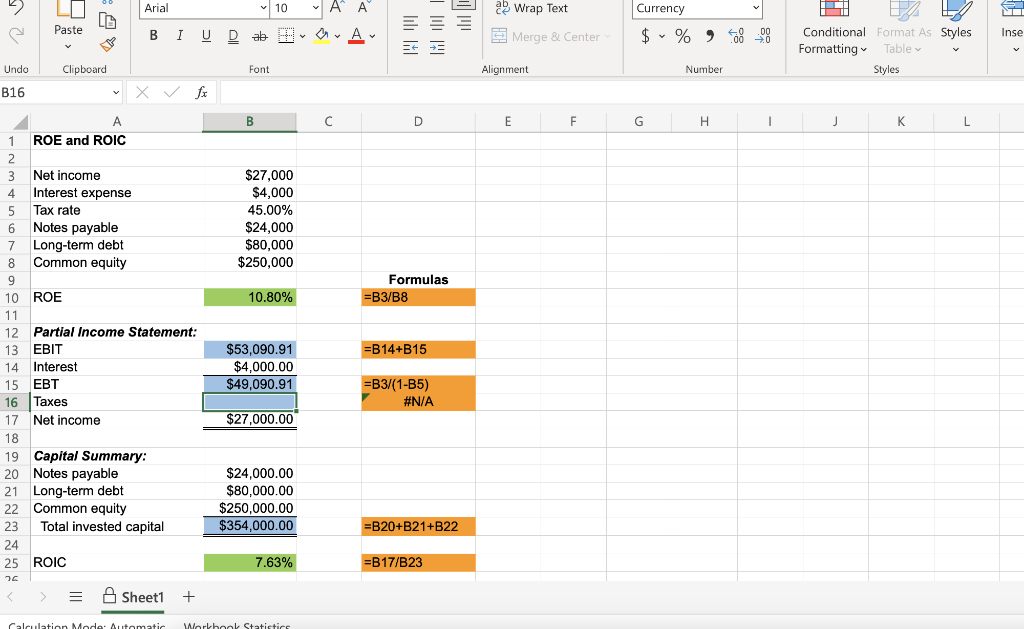Viewport: 1024px width, 629px height.
Task: Switch to the Sheet1 tab
Action: [x=140, y=597]
